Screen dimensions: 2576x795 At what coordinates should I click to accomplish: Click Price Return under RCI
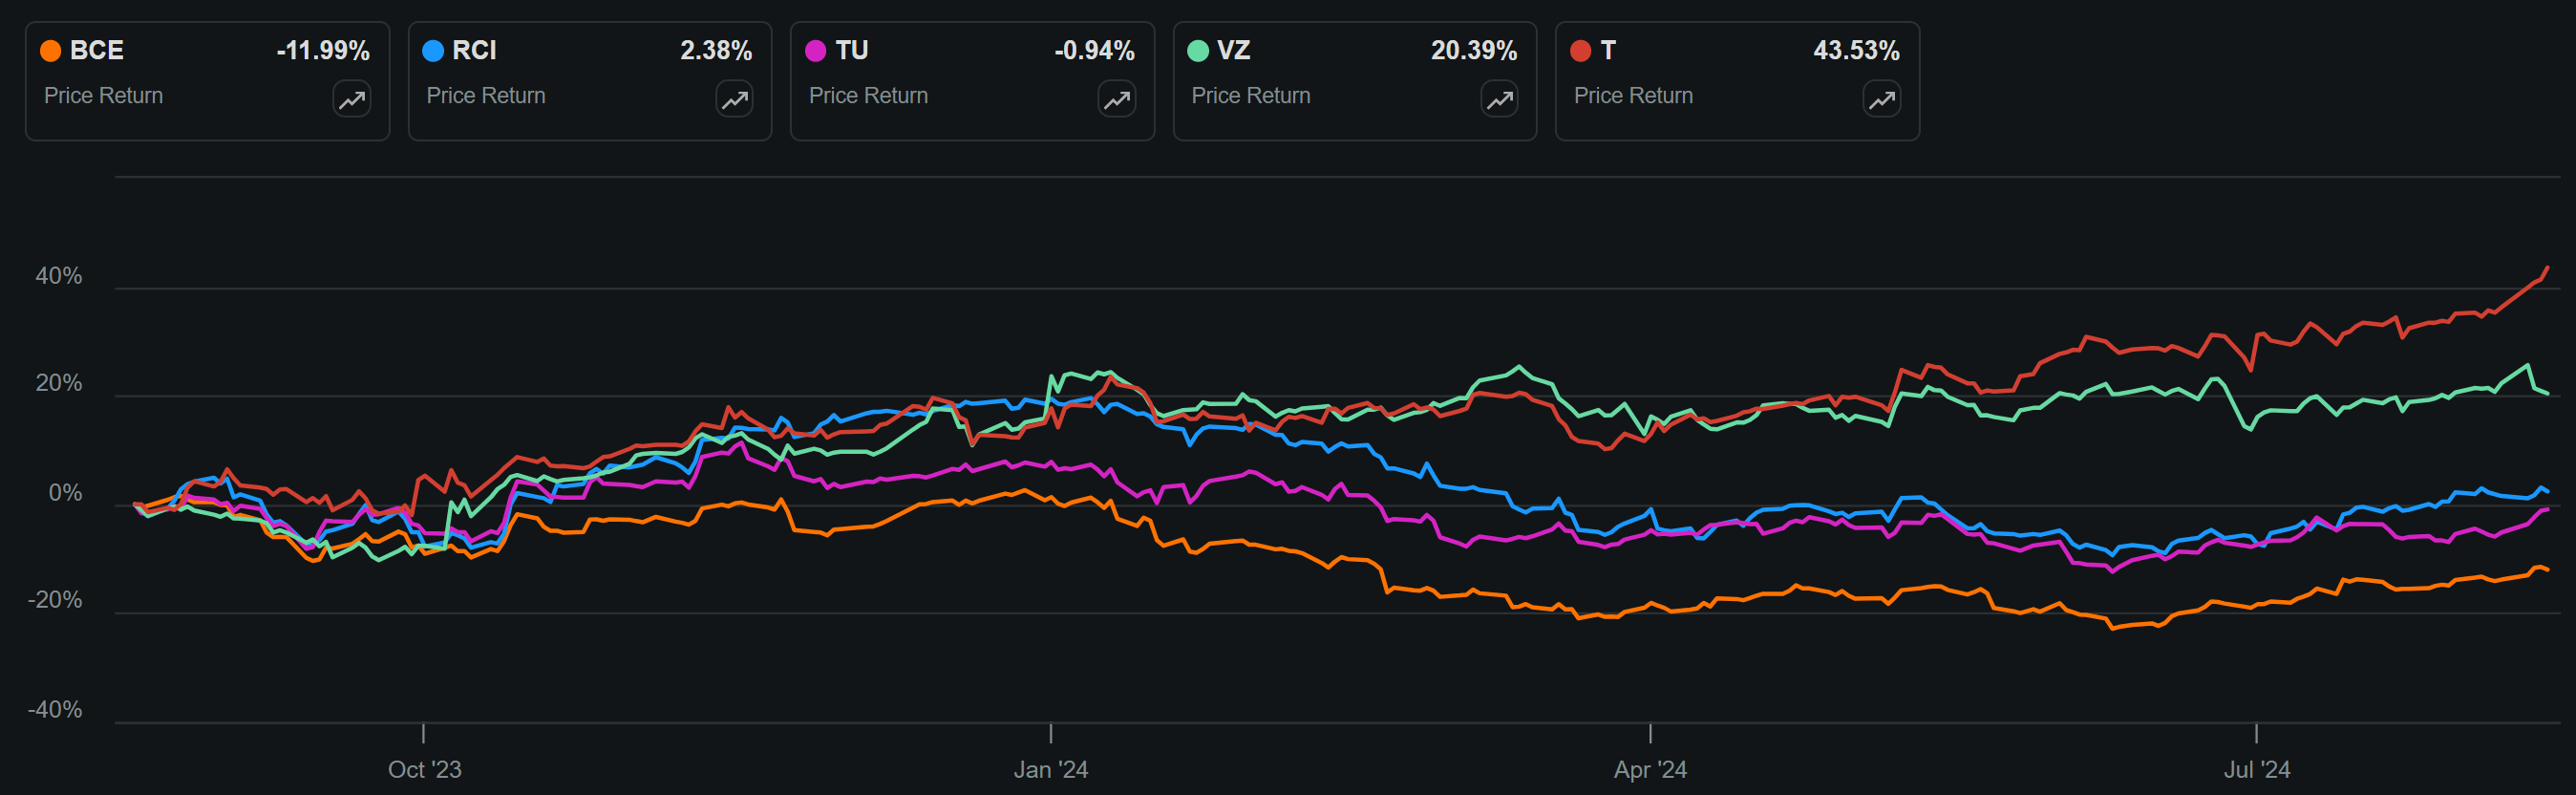point(486,96)
